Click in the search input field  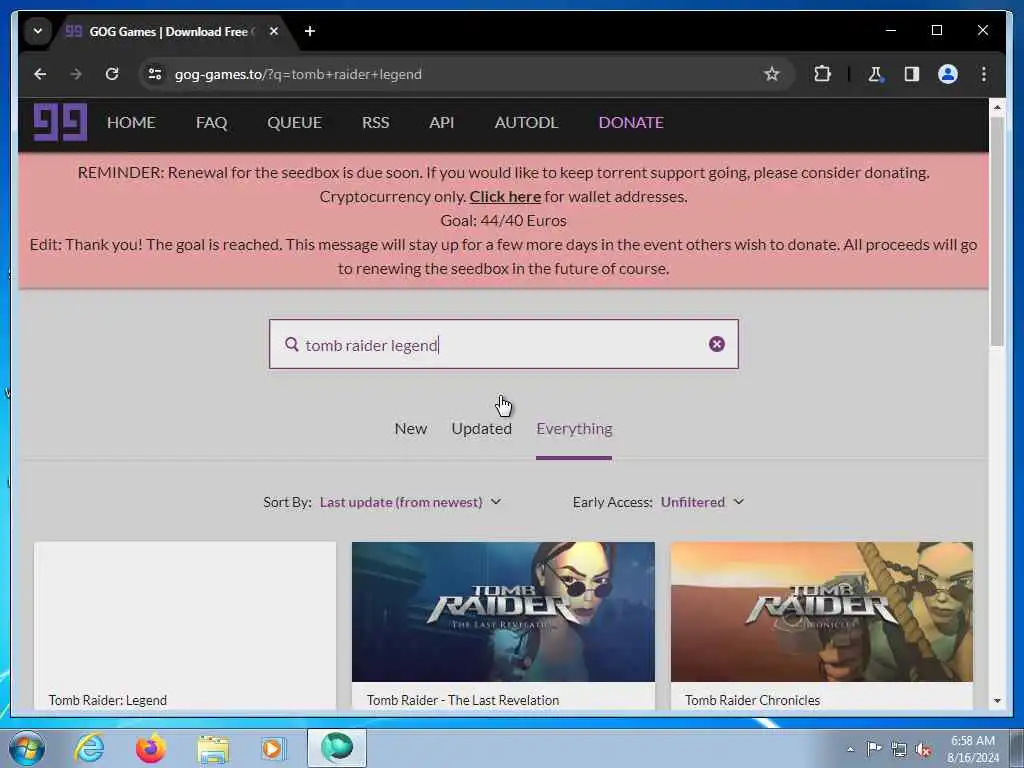pyautogui.click(x=504, y=344)
